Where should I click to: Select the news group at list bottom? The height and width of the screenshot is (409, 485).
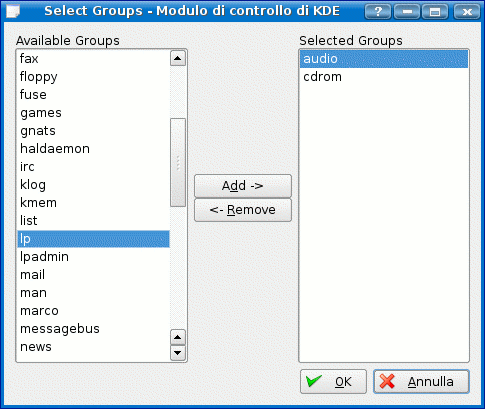[93, 347]
